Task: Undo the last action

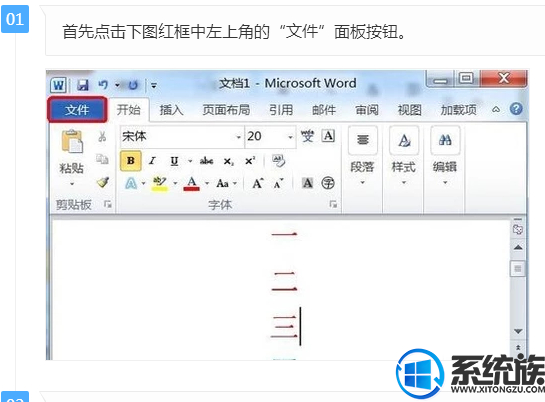Action: click(x=103, y=84)
